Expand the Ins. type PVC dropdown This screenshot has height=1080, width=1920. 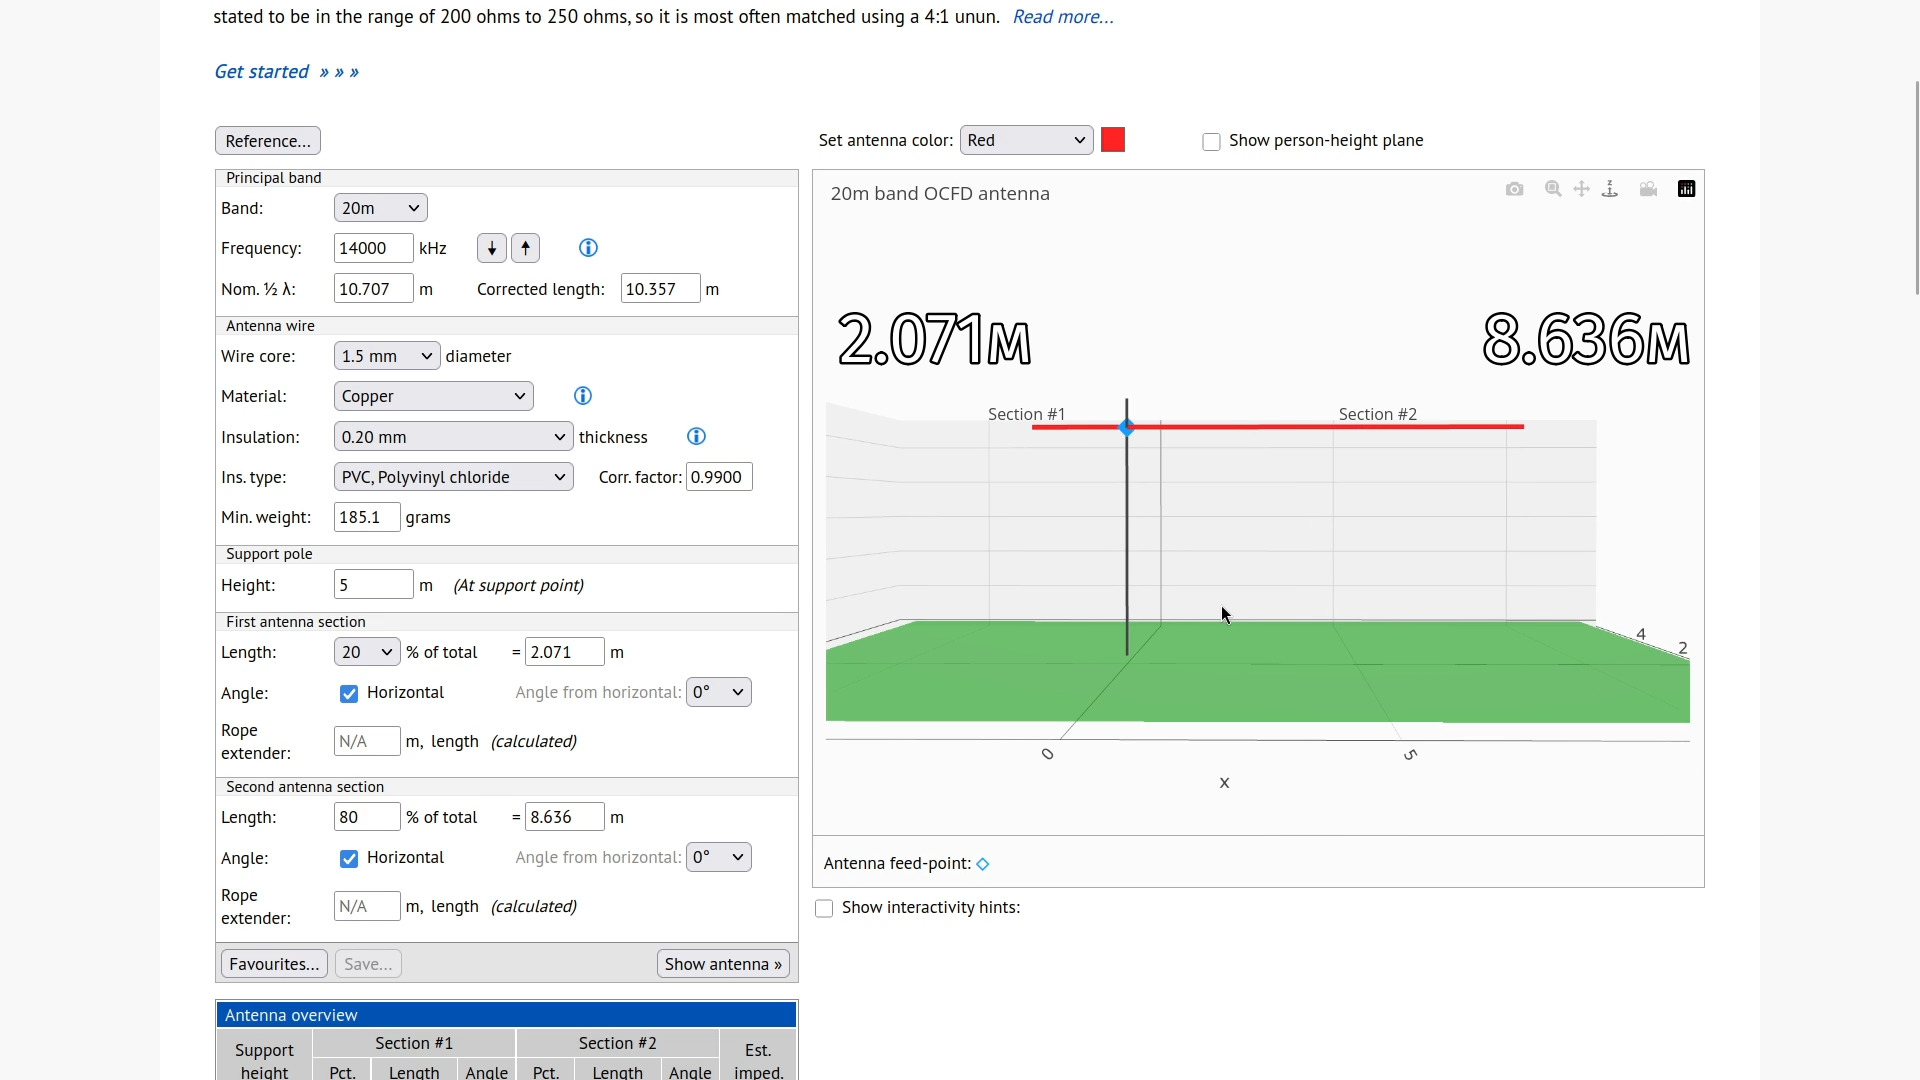click(453, 477)
